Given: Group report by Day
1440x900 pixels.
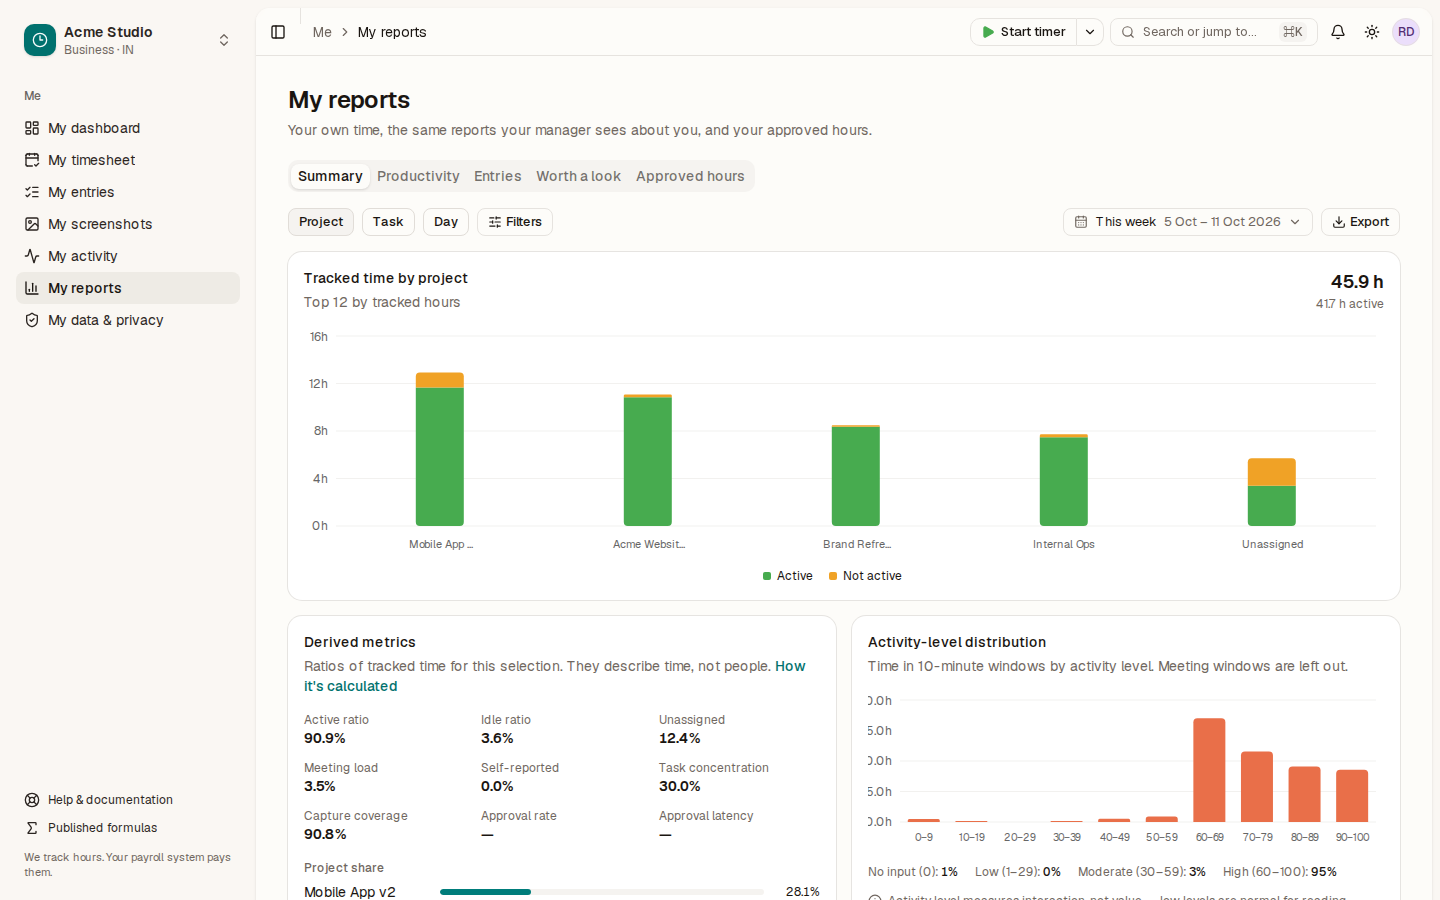Looking at the screenshot, I should click(x=446, y=222).
